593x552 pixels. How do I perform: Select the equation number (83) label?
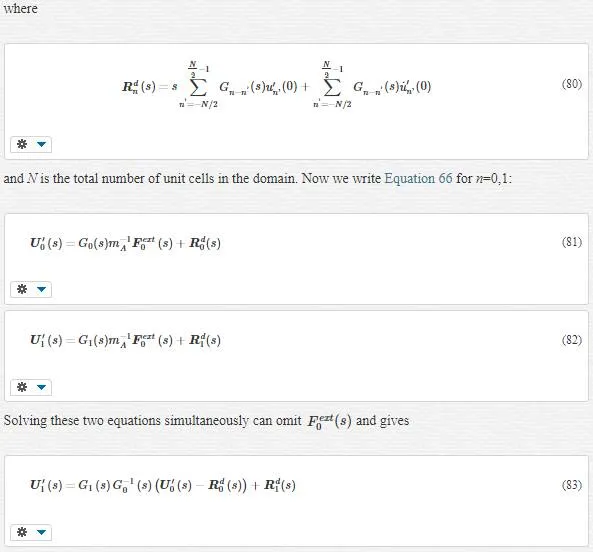pos(572,484)
